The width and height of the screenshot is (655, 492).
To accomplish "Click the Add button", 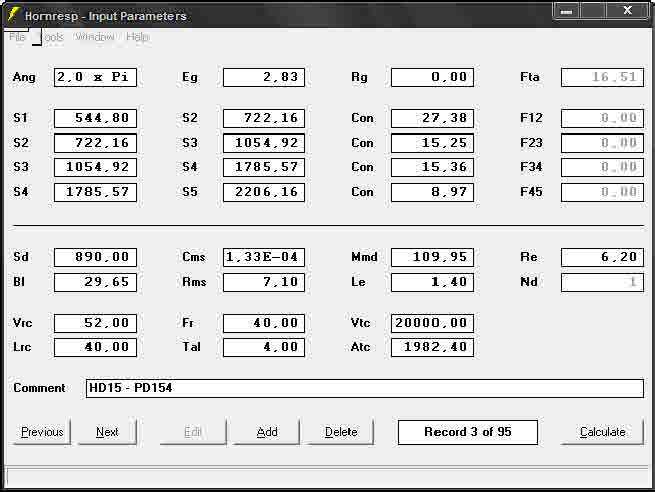I will point(267,432).
